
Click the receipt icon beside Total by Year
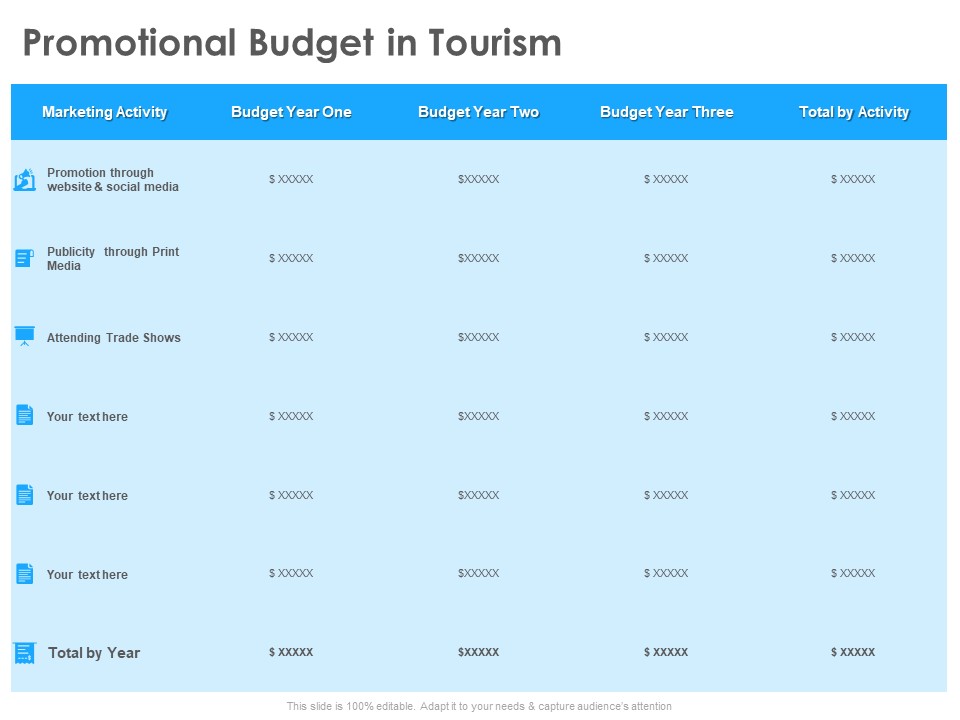coord(24,653)
